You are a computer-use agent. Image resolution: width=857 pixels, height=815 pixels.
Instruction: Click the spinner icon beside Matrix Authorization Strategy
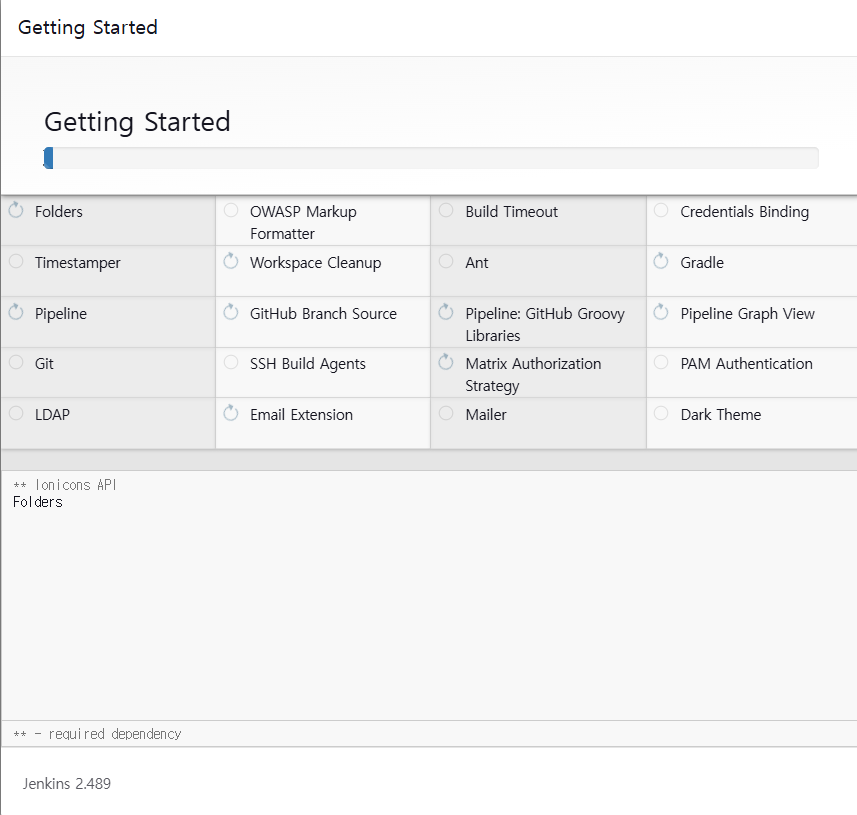(x=446, y=361)
